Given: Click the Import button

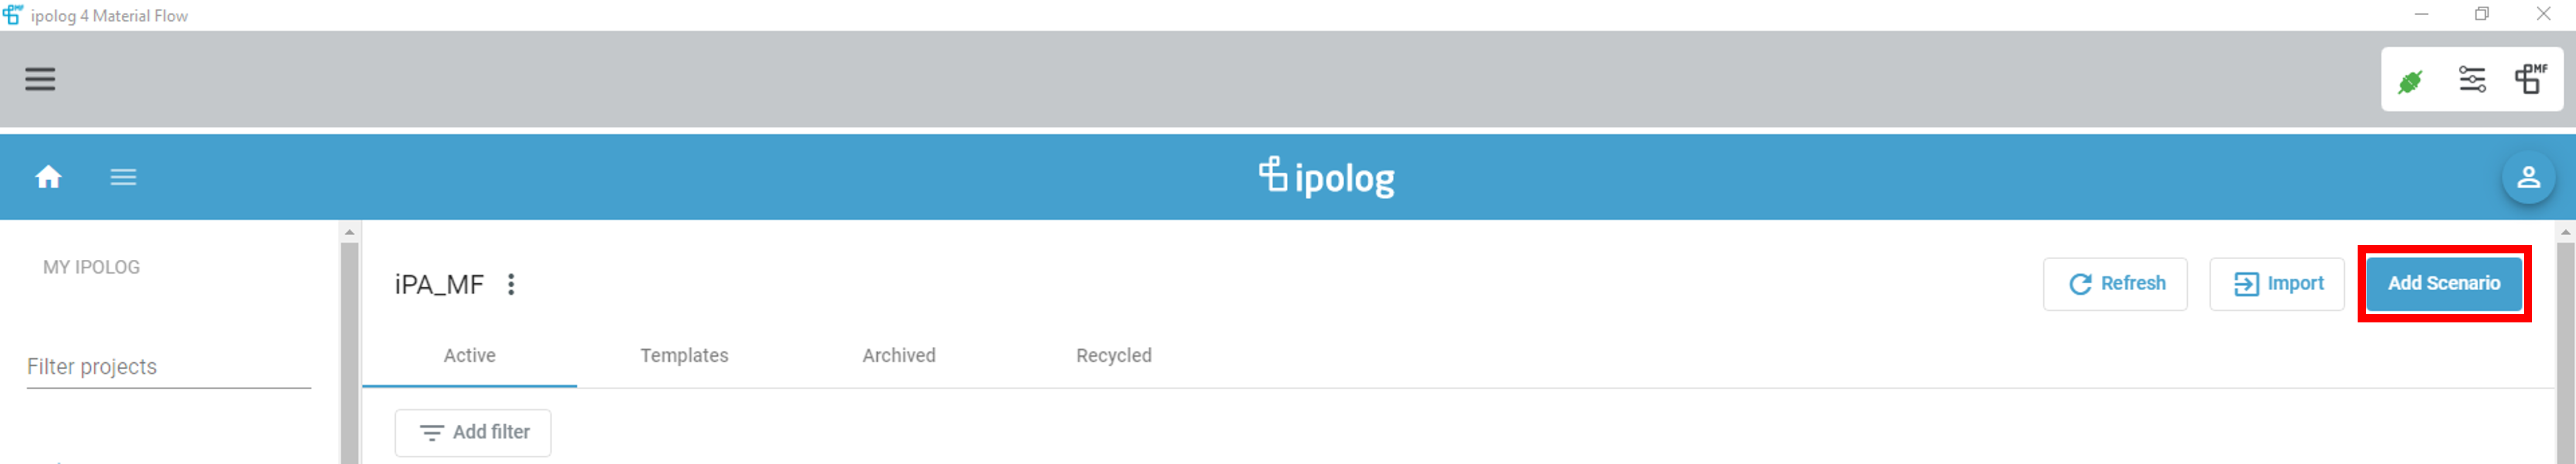Looking at the screenshot, I should click(x=2276, y=284).
